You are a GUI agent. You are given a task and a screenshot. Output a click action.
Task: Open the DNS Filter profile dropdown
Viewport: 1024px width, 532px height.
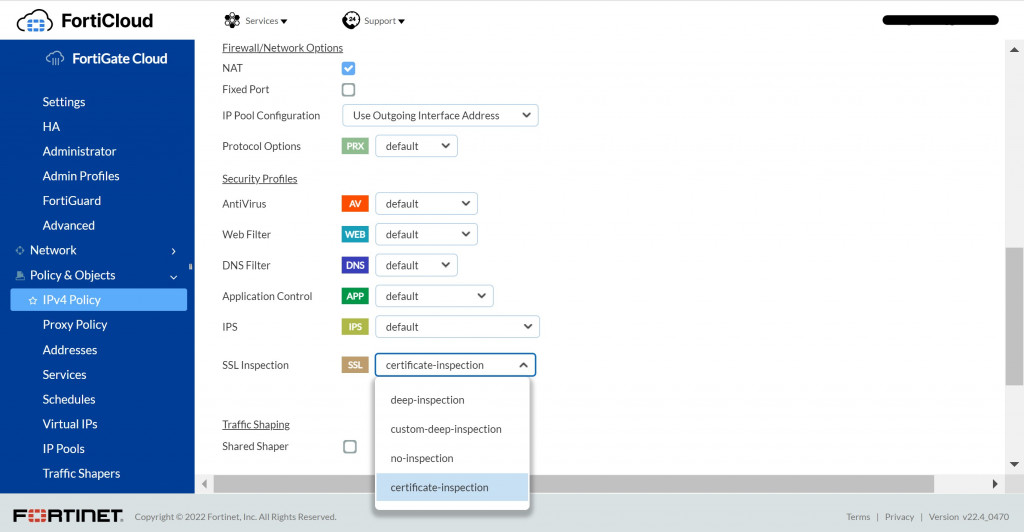pyautogui.click(x=417, y=265)
